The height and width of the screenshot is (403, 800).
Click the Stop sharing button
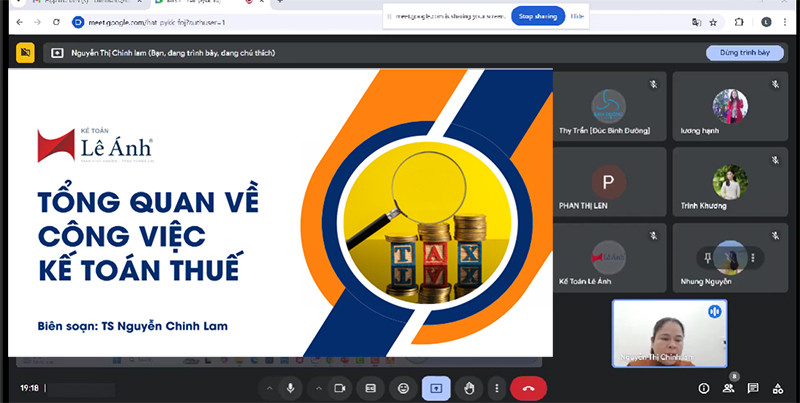(538, 15)
